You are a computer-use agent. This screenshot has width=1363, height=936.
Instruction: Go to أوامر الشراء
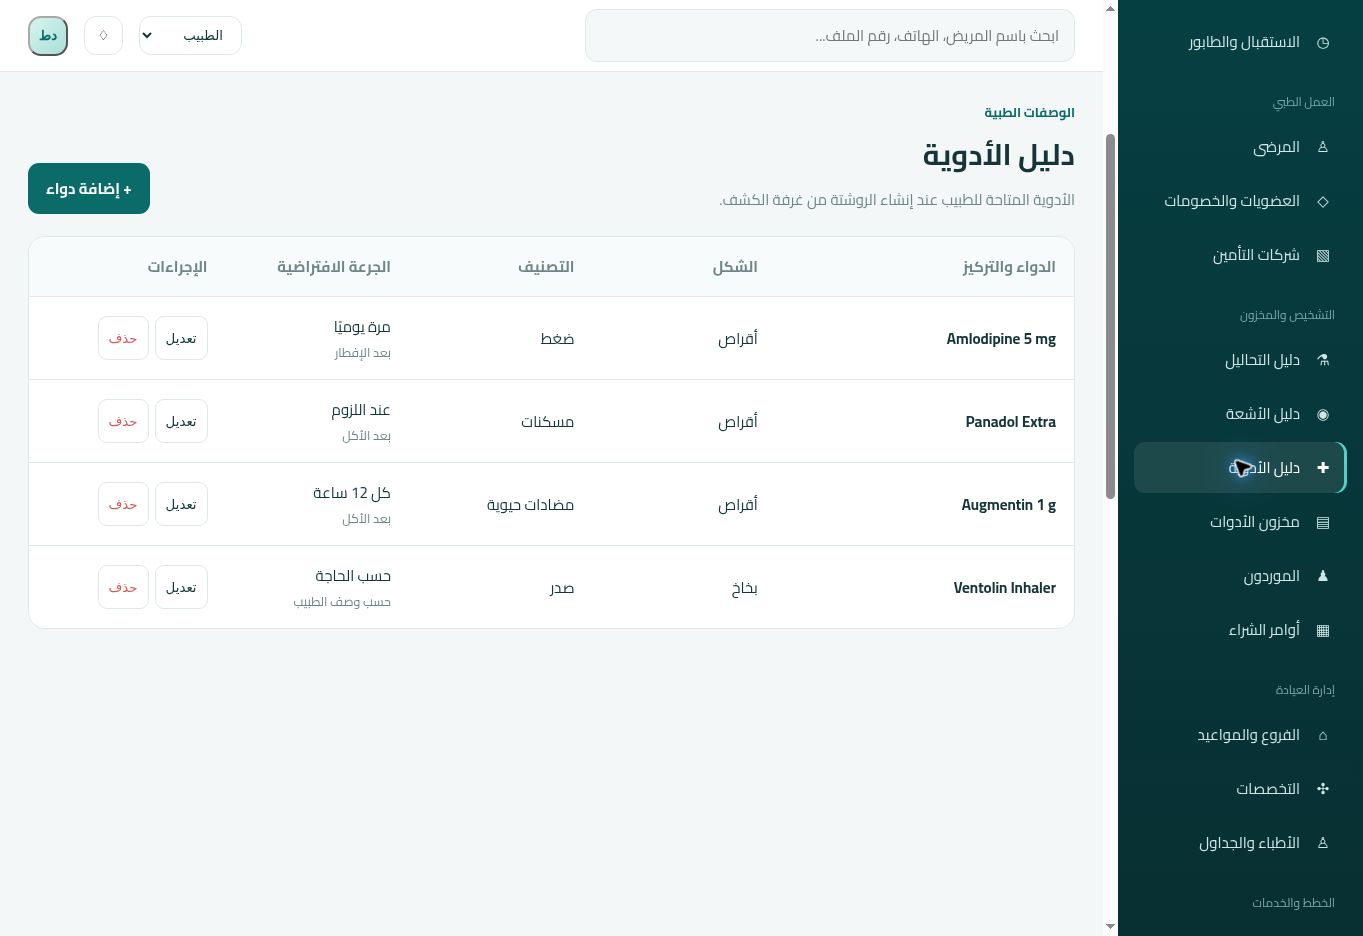(x=1240, y=630)
